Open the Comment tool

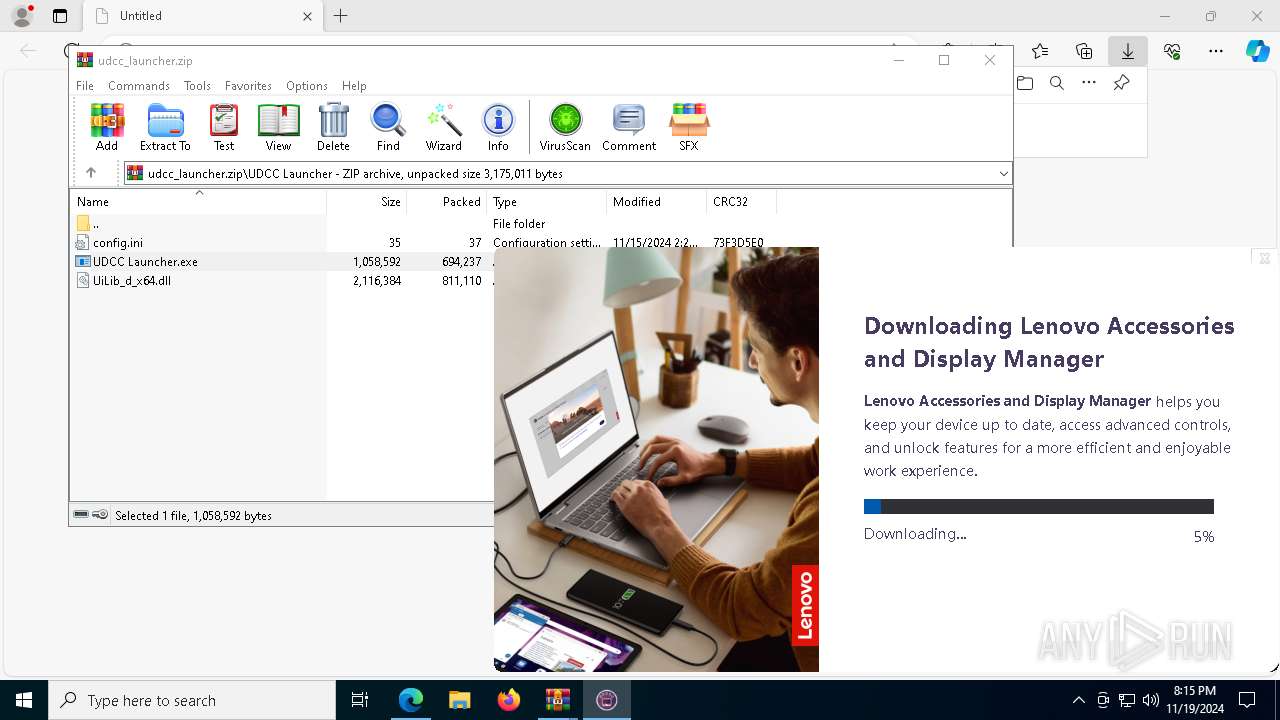(x=629, y=127)
